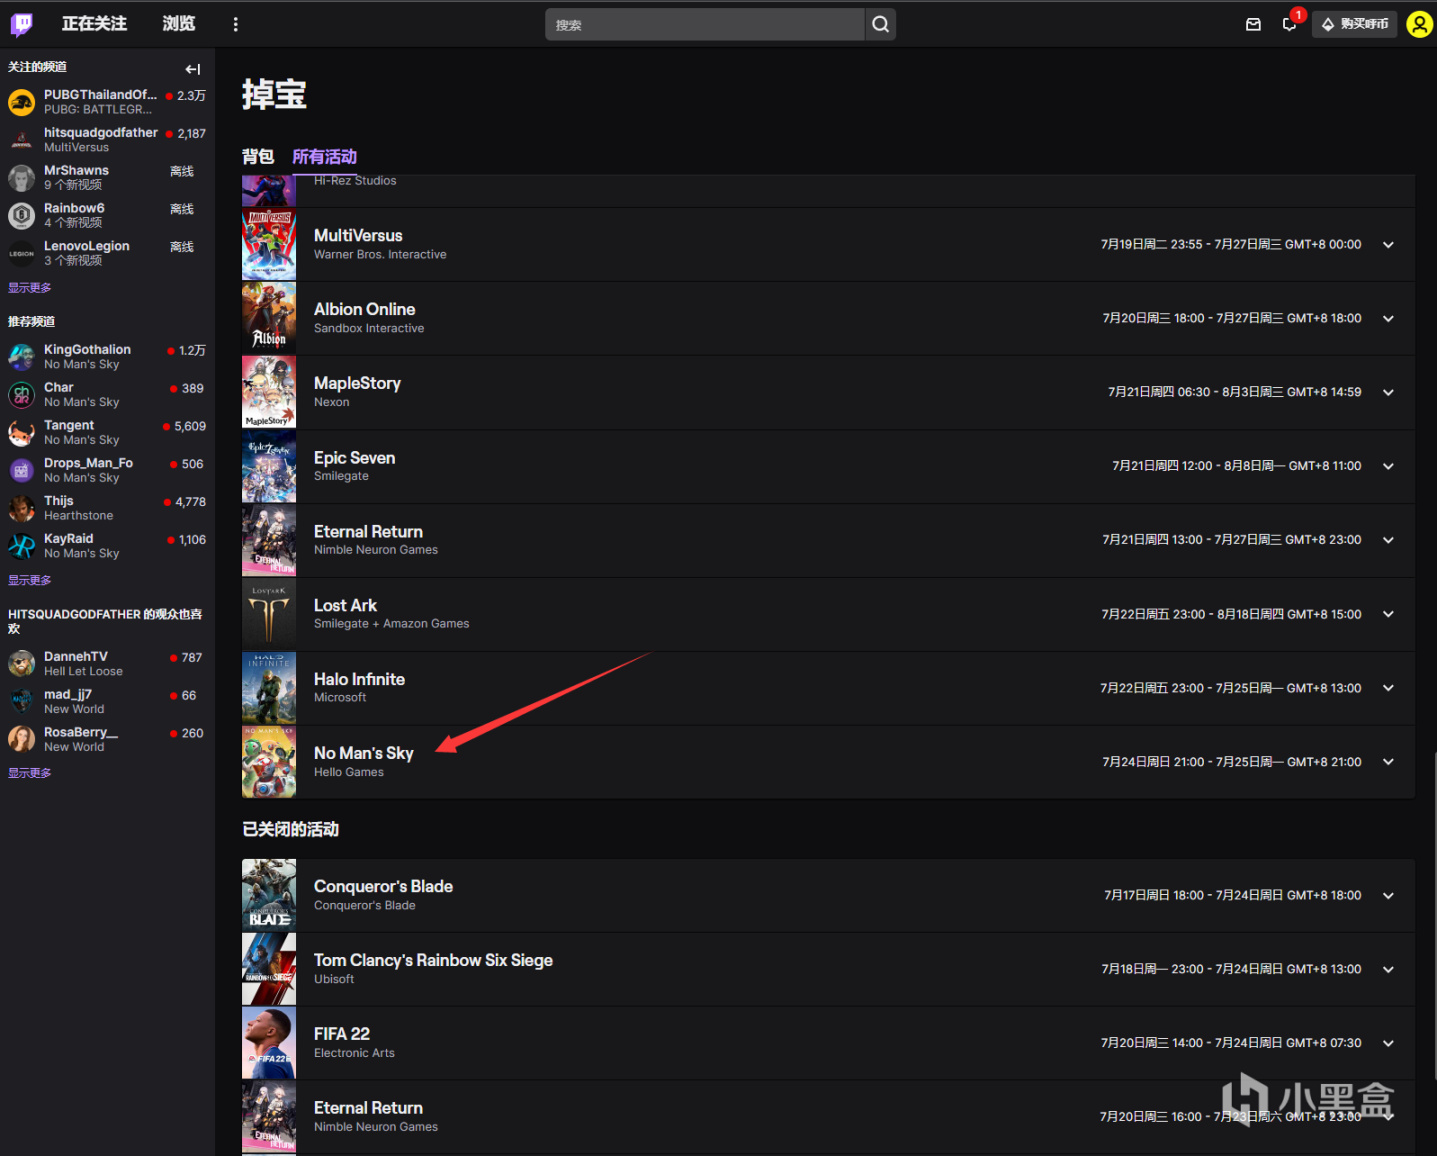
Task: Click the search magnifier button
Action: (880, 24)
